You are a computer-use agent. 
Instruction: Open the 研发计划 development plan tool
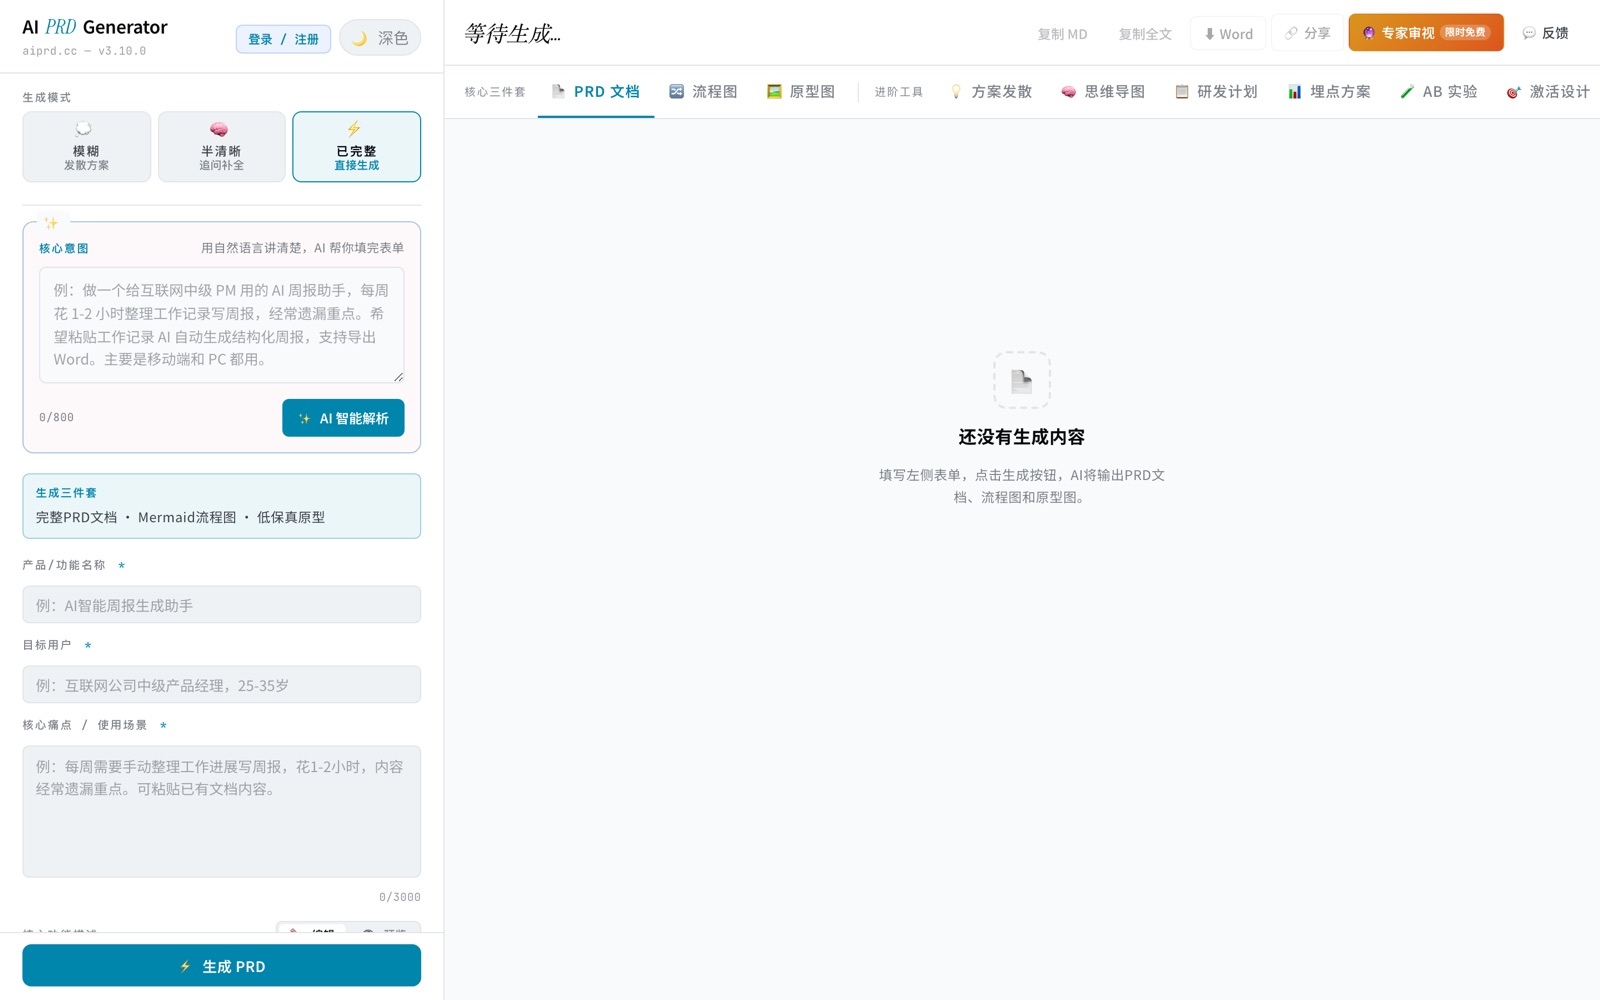click(1215, 91)
